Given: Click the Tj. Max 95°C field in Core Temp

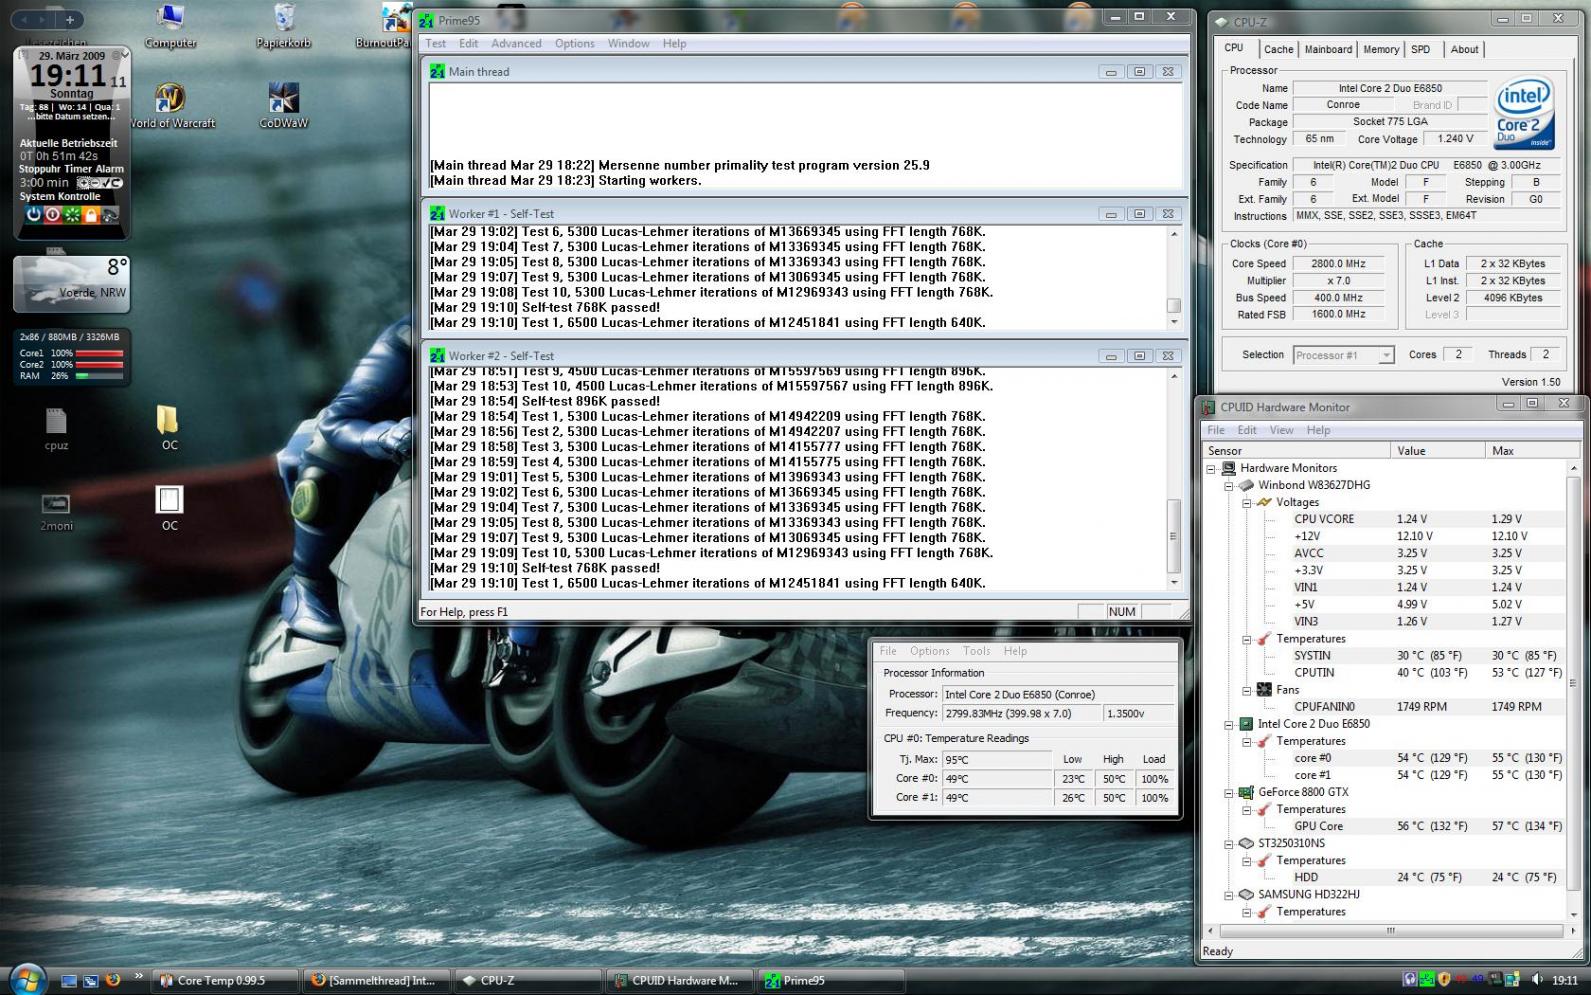Looking at the screenshot, I should pyautogui.click(x=996, y=760).
